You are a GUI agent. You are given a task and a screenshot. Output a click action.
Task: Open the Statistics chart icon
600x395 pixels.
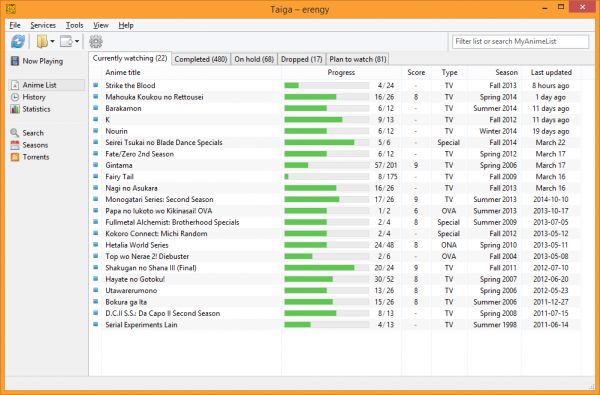coord(15,109)
